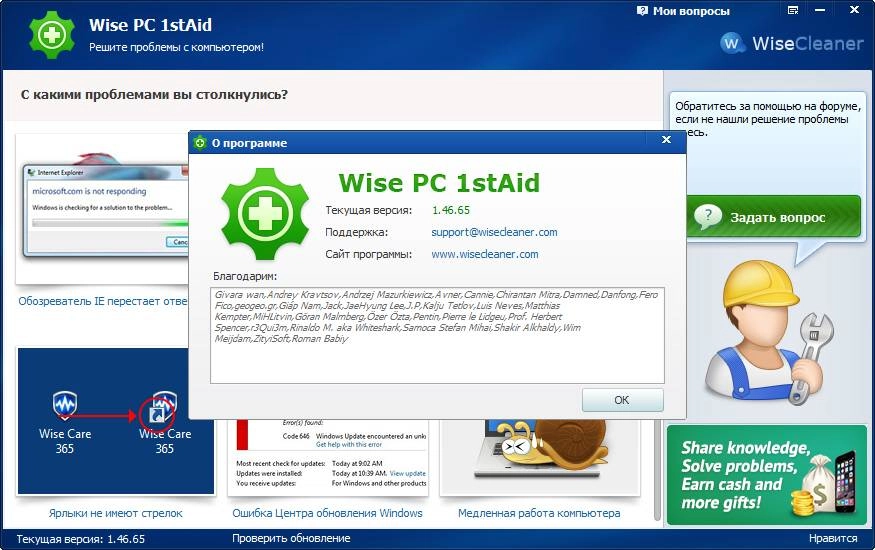Click the Windows Update error thumbnail

pos(328,456)
